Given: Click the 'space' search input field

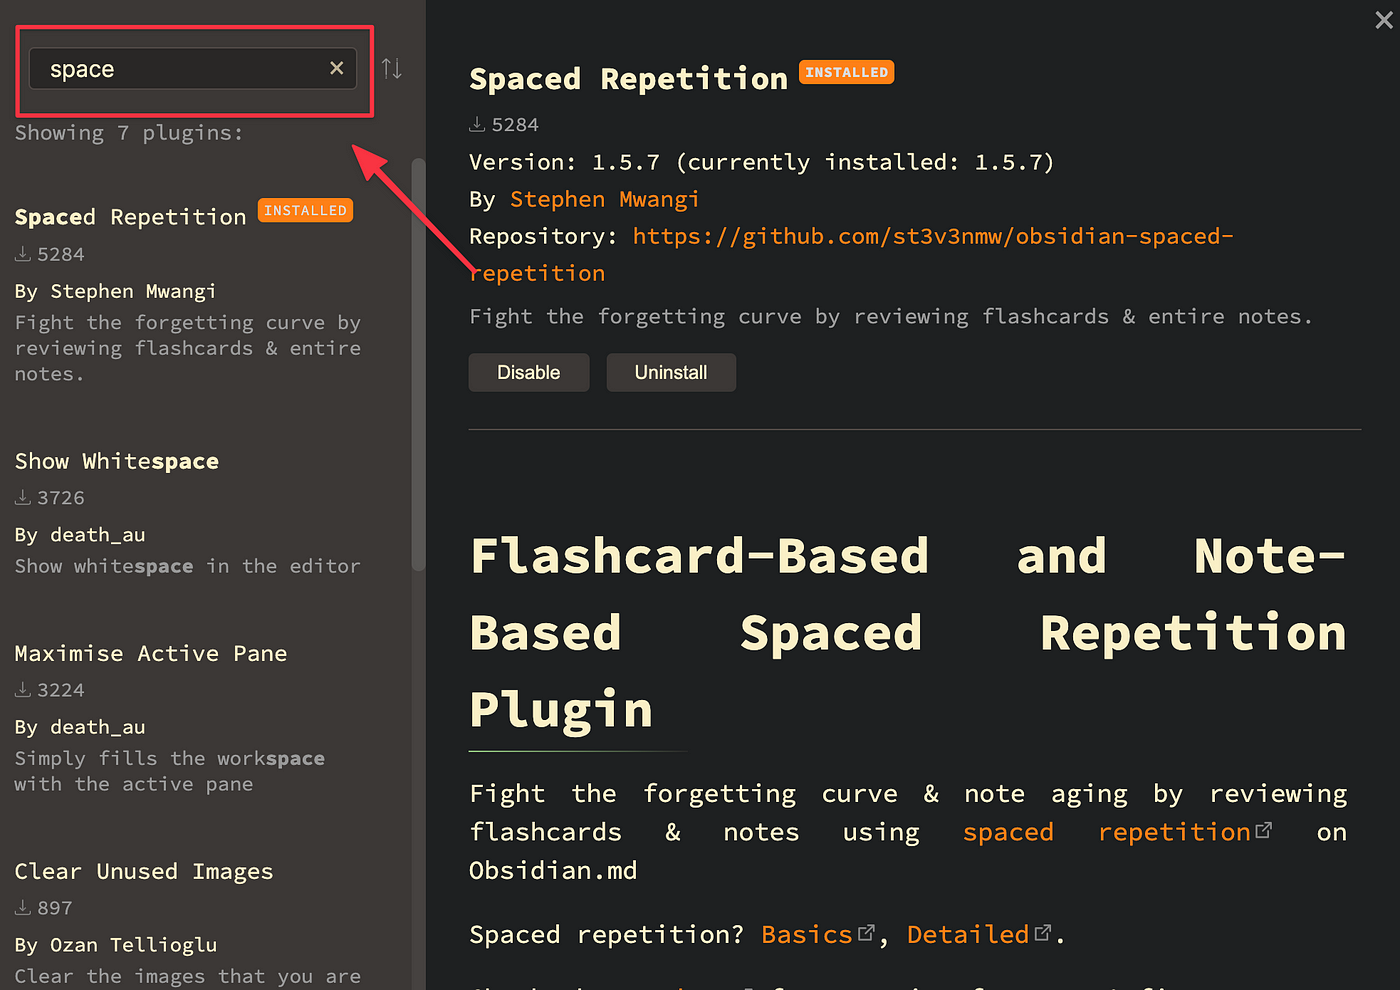Looking at the screenshot, I should tap(193, 69).
